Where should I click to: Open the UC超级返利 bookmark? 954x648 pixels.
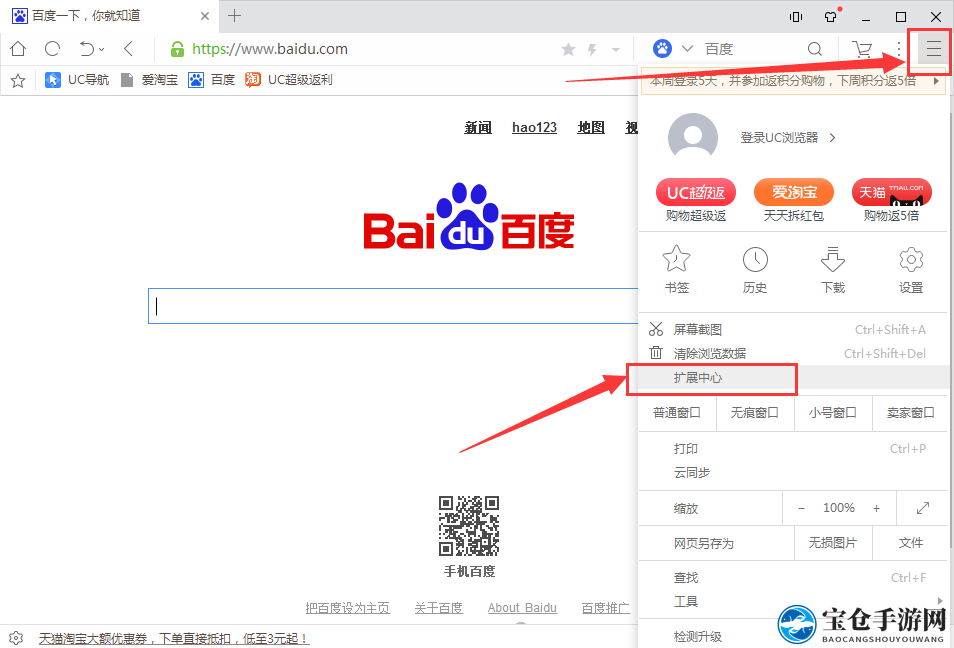[289, 80]
